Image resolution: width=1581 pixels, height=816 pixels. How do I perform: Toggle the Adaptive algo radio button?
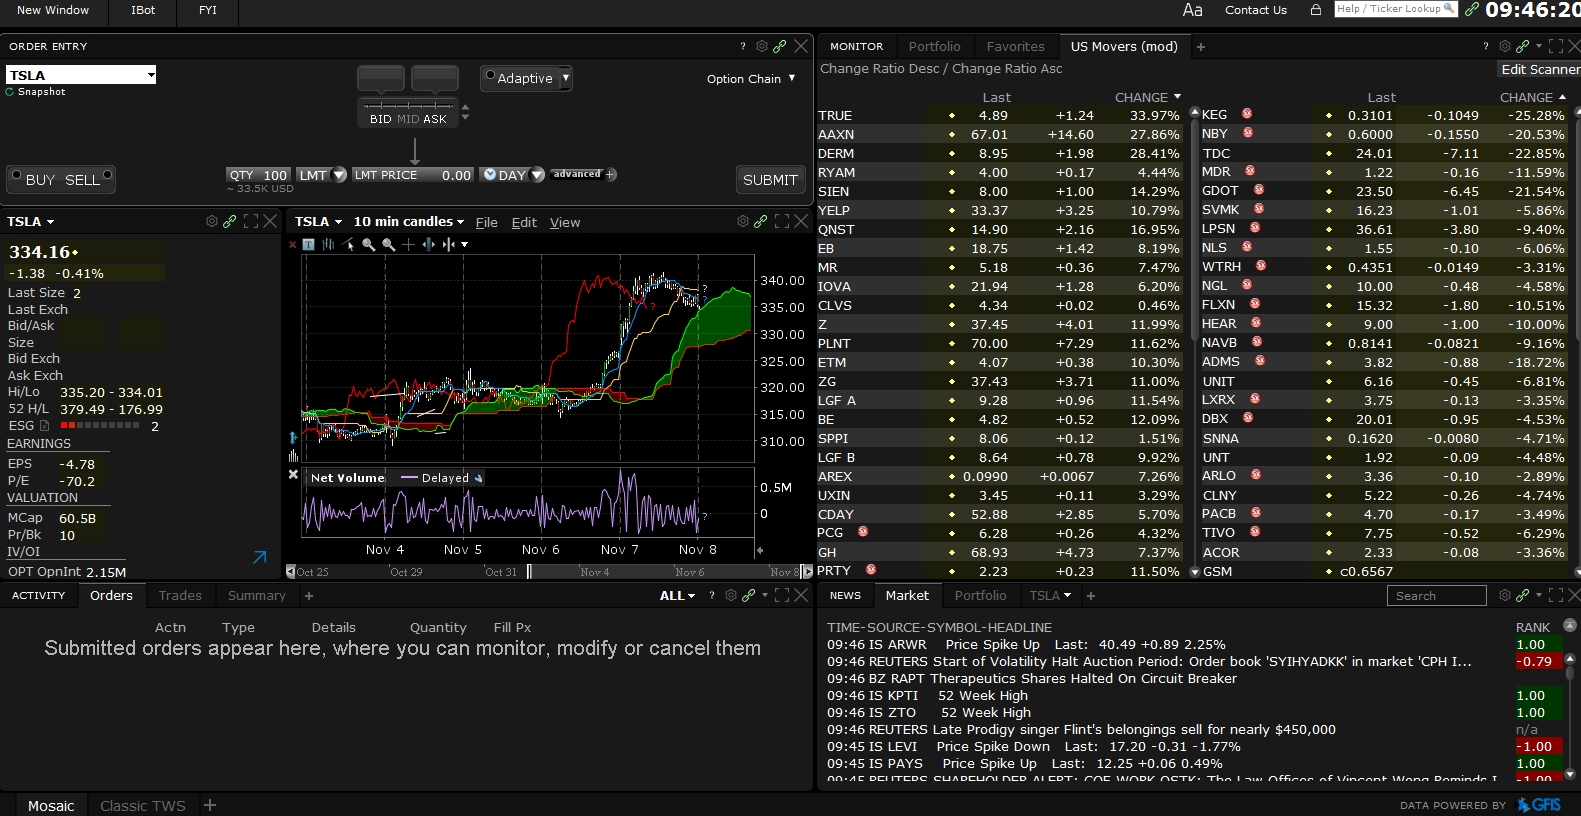[490, 75]
